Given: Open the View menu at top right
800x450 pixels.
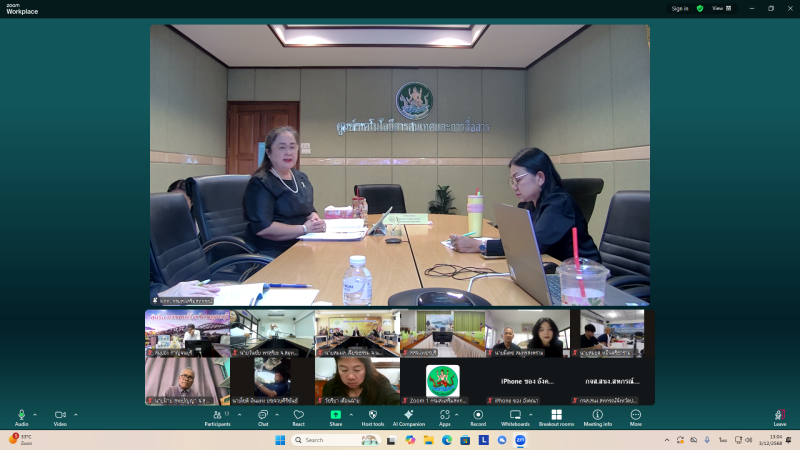Looking at the screenshot, I should click(720, 8).
